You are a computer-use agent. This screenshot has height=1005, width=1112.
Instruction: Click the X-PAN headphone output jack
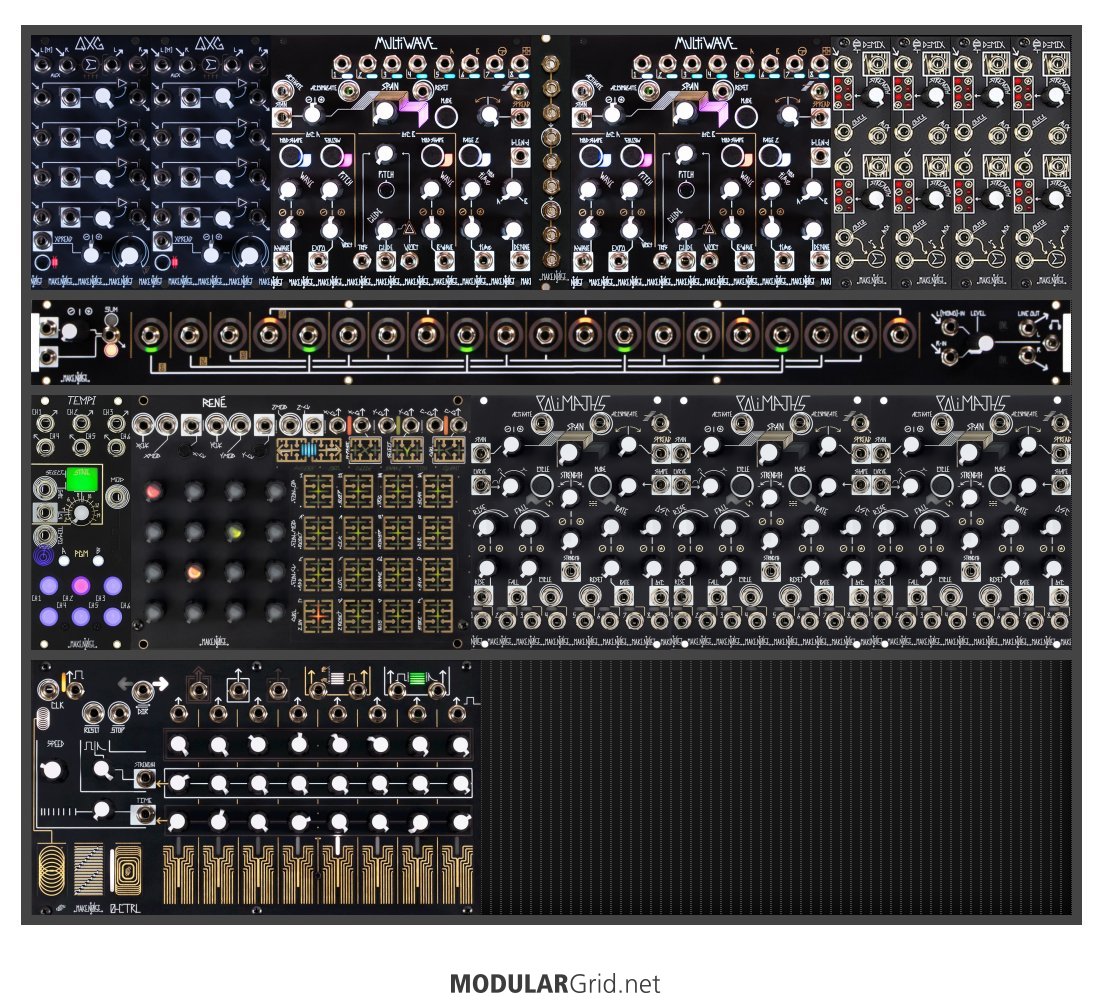1051,343
